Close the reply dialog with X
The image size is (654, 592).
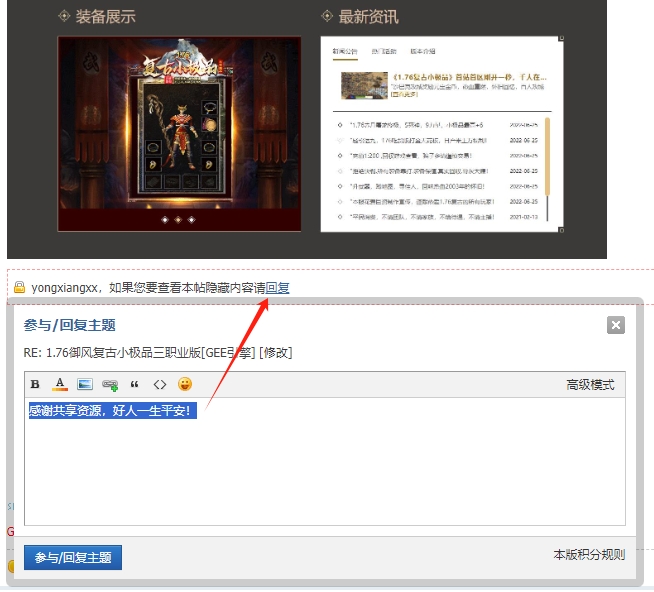click(x=616, y=325)
